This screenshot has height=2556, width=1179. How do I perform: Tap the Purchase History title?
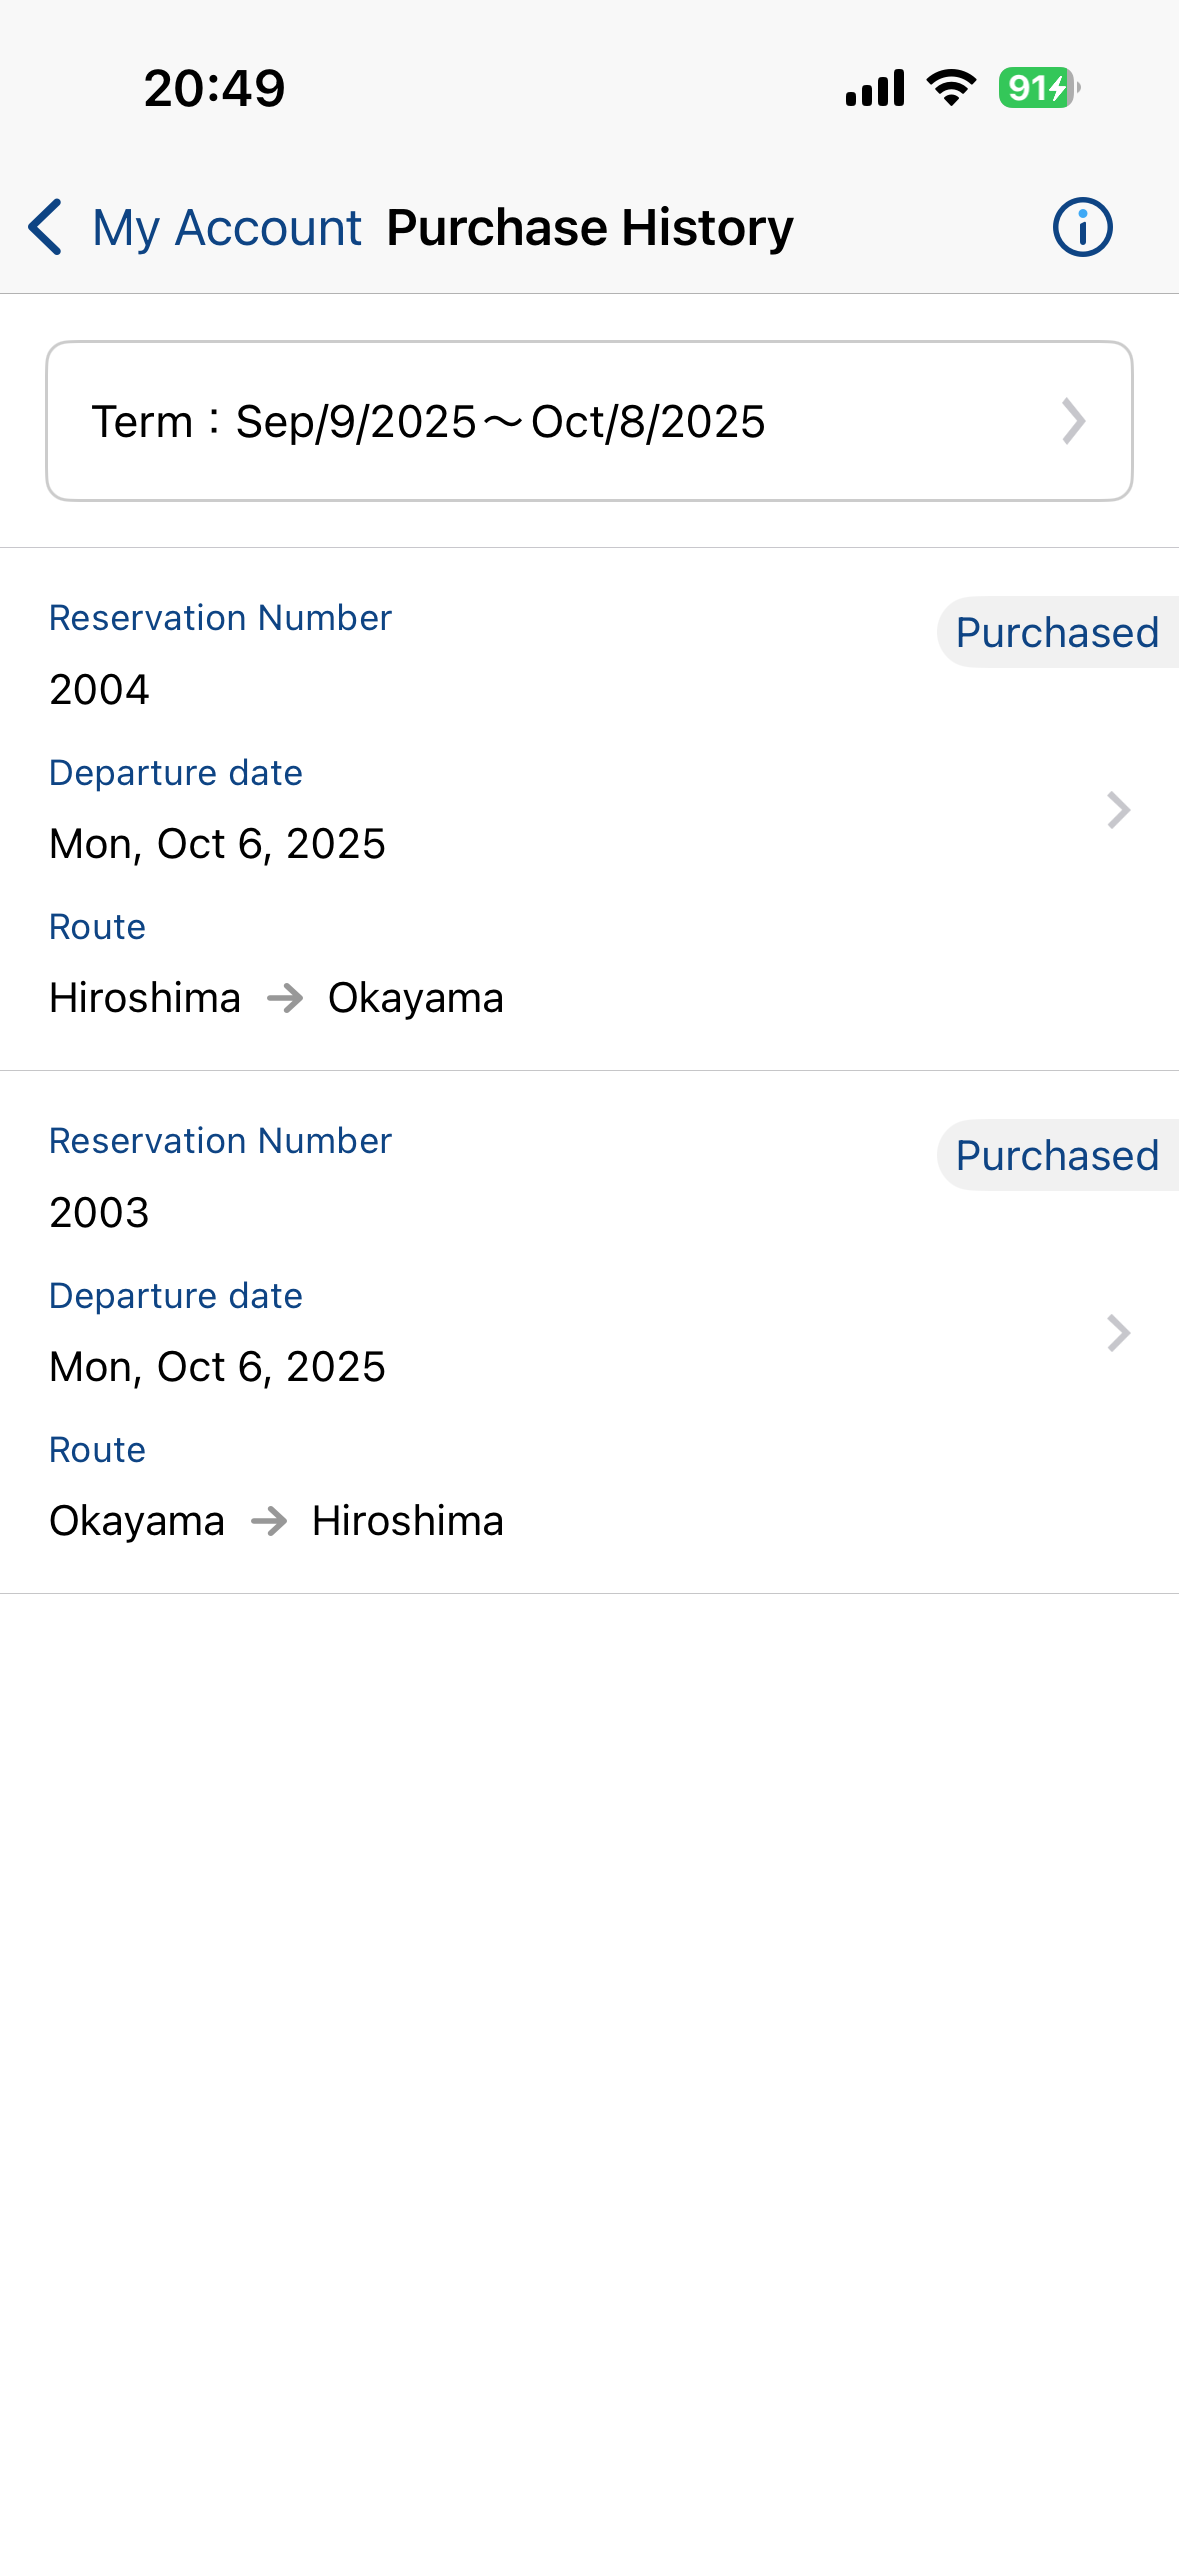tap(590, 227)
